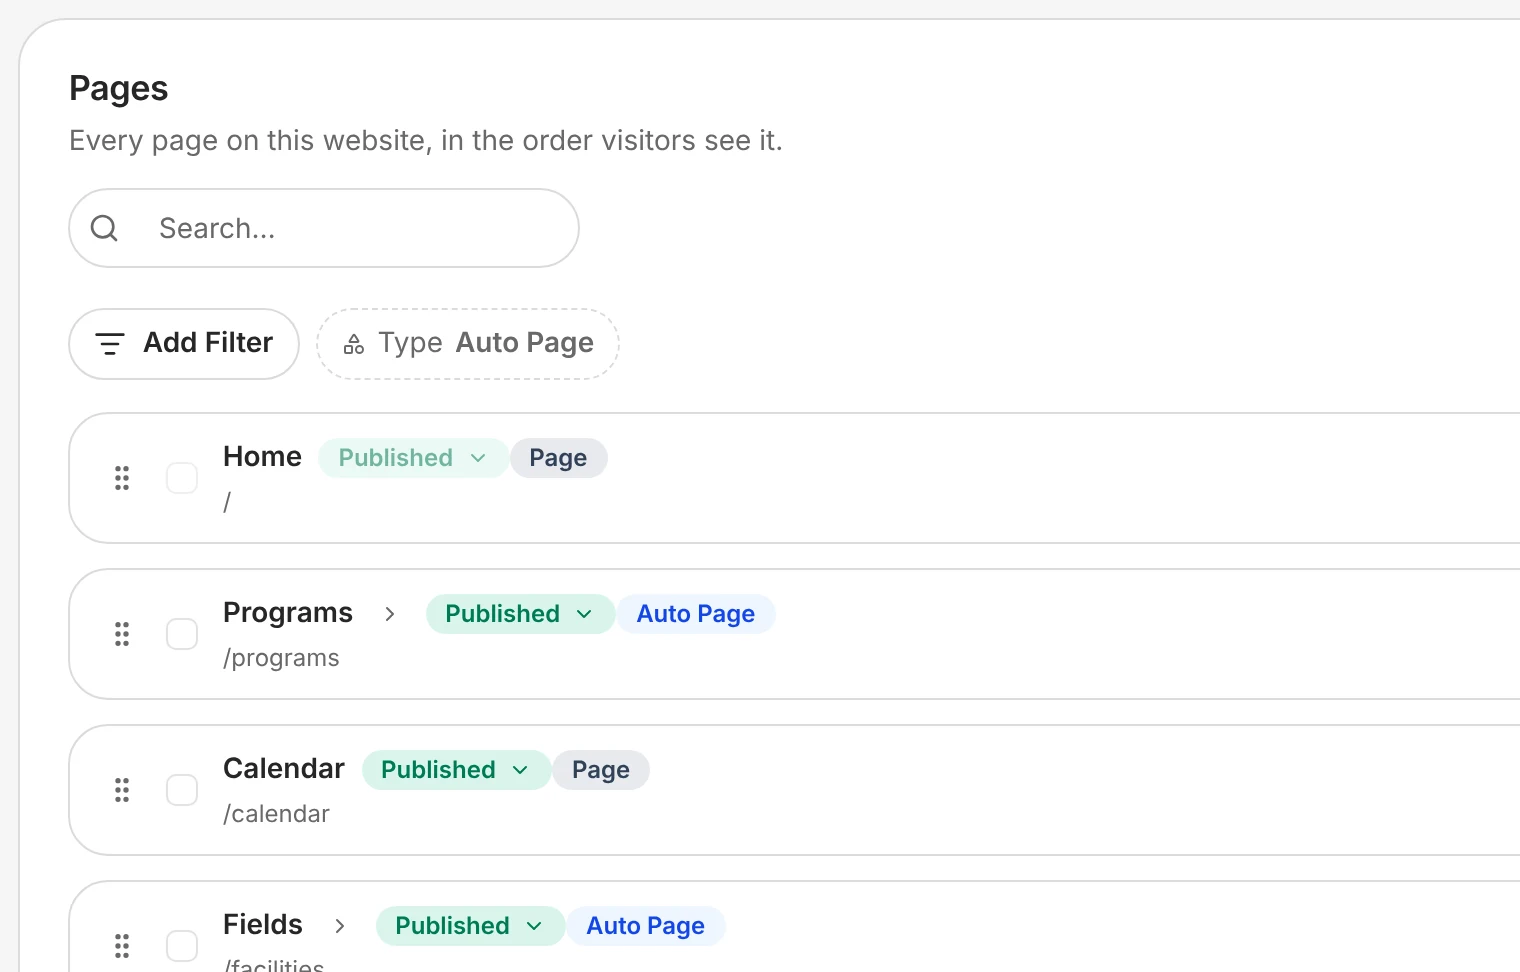The height and width of the screenshot is (972, 1520).
Task: Click the search magnifier icon
Action: pyautogui.click(x=104, y=228)
